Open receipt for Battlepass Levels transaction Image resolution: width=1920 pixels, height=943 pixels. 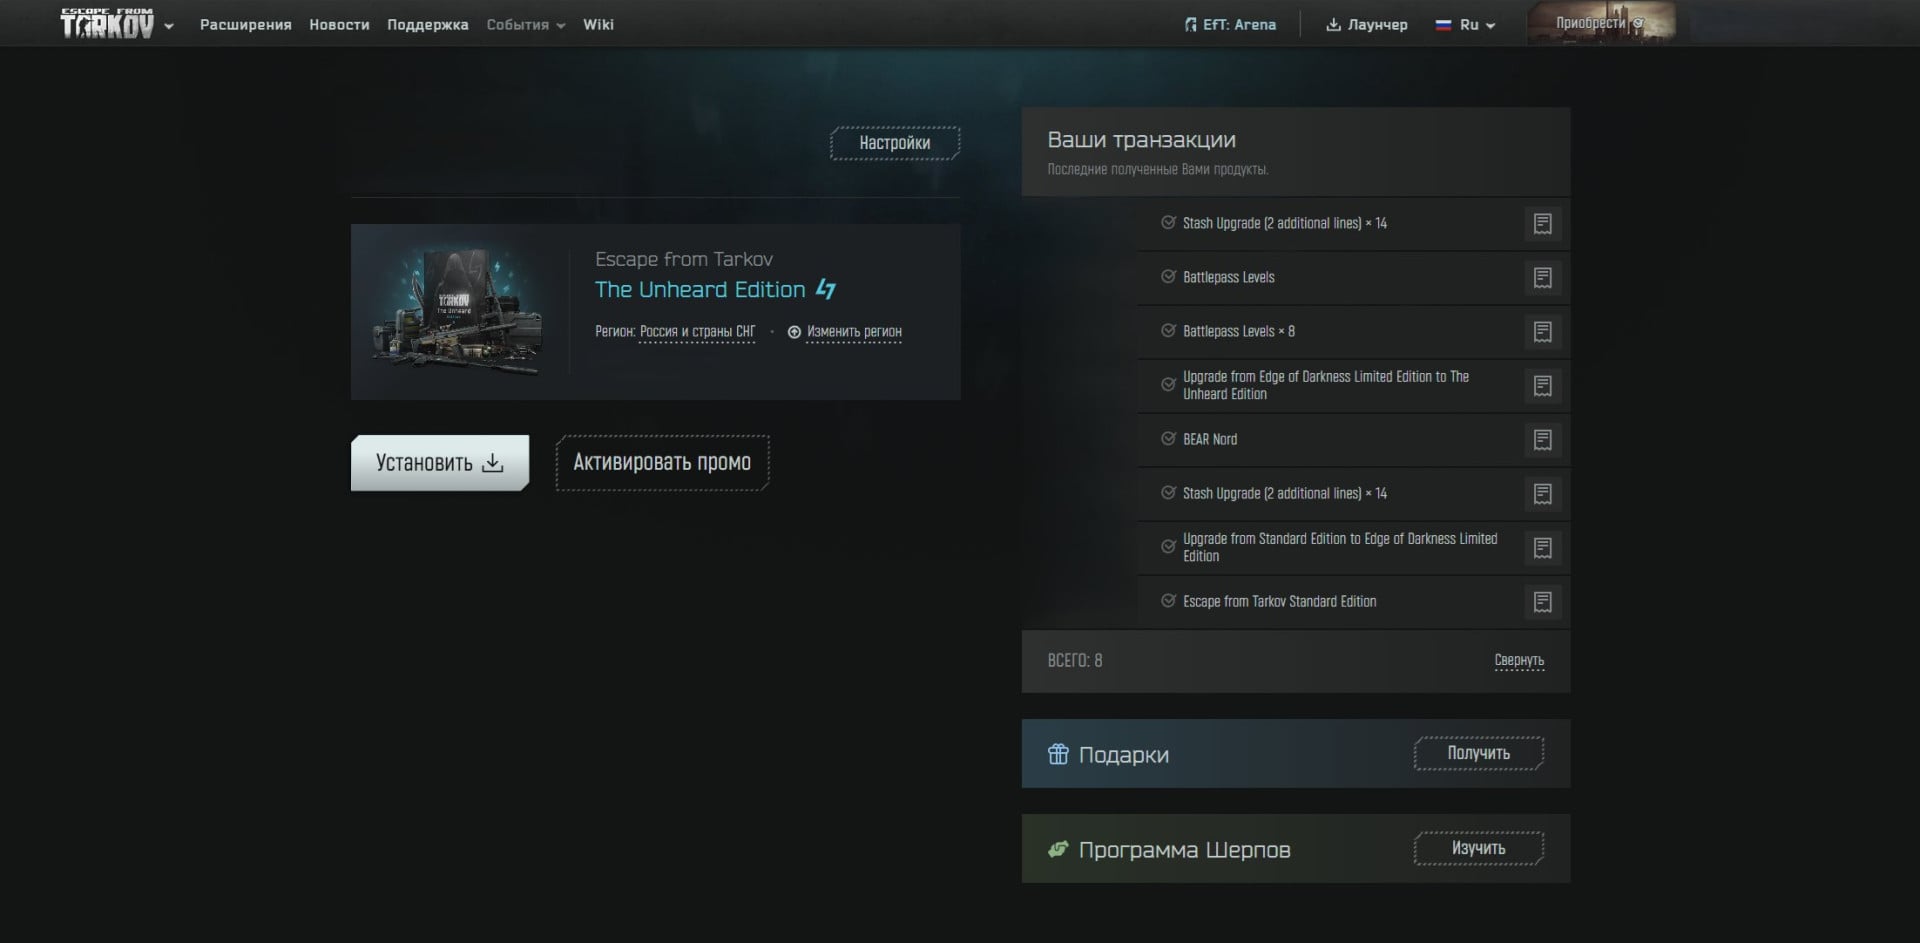click(1542, 278)
